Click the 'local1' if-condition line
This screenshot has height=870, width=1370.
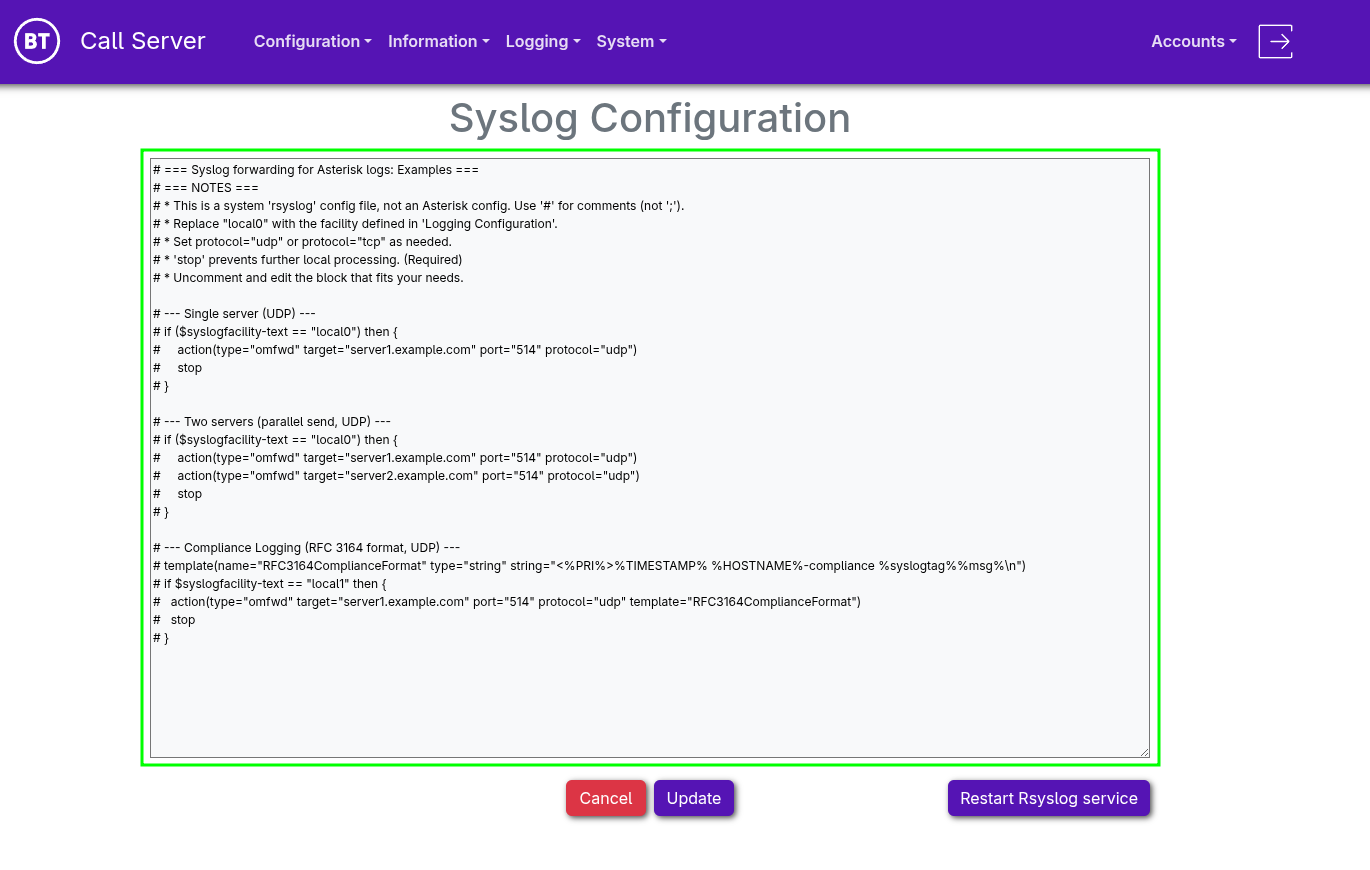[269, 584]
